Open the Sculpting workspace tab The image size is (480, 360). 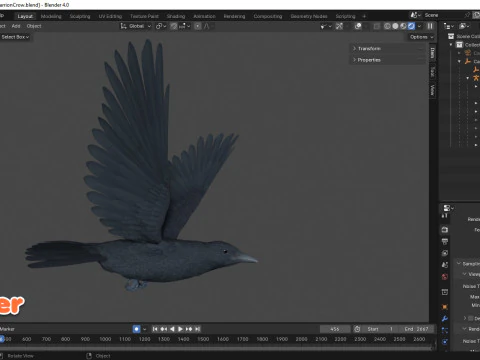pos(80,16)
